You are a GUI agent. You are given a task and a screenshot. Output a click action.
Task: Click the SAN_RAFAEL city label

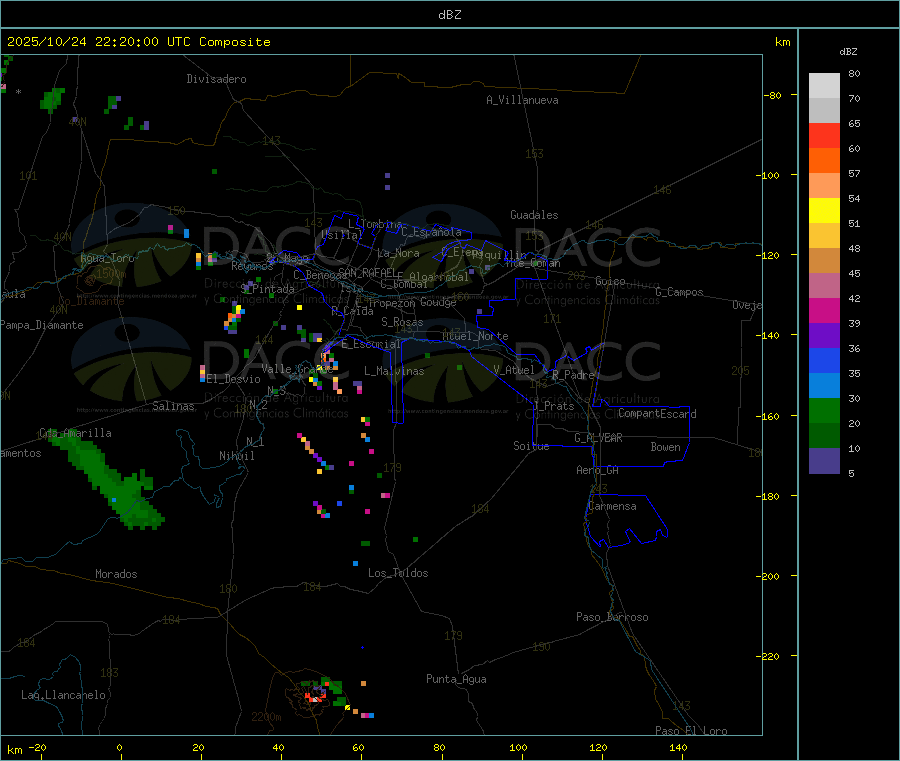coord(366,272)
